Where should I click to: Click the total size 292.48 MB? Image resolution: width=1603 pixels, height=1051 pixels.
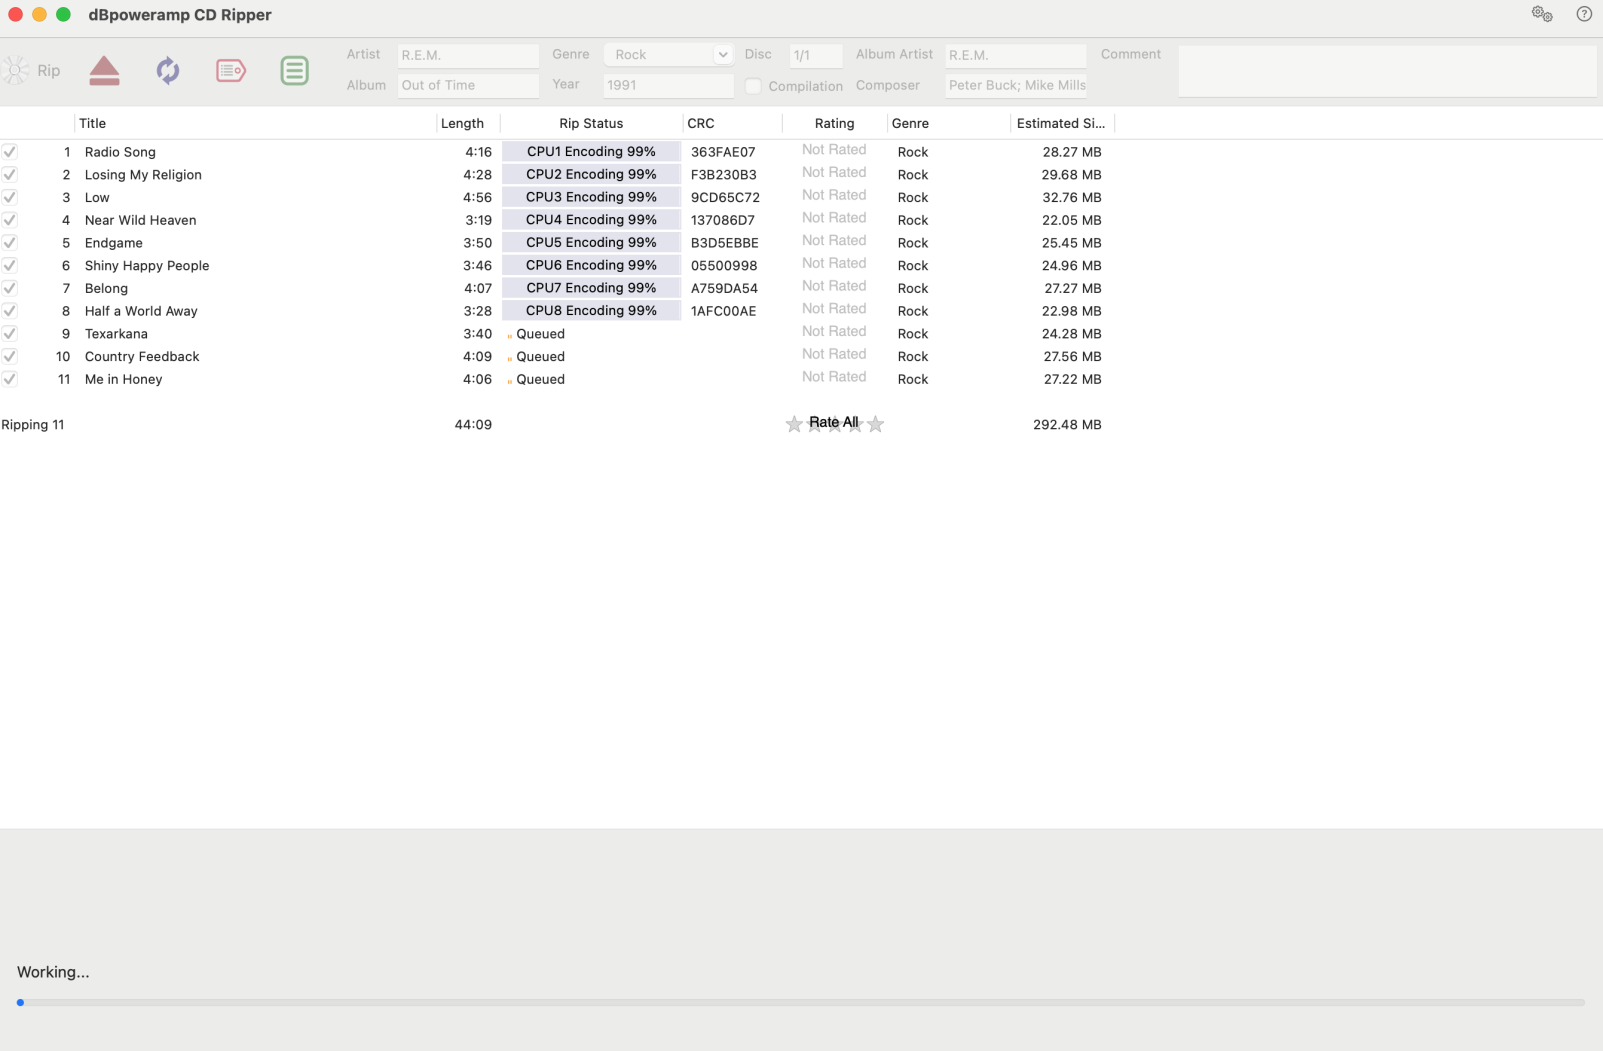1067,424
